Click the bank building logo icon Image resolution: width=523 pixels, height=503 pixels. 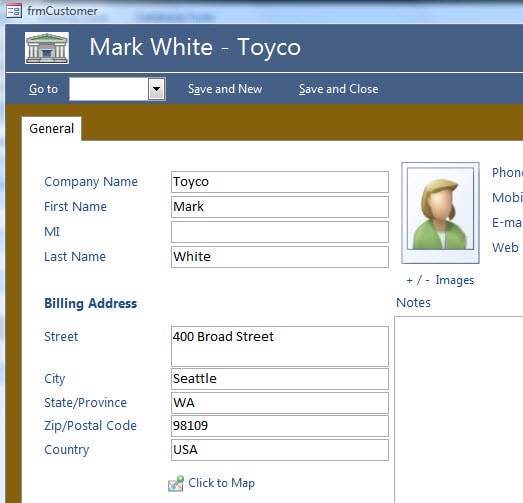pyautogui.click(x=47, y=48)
